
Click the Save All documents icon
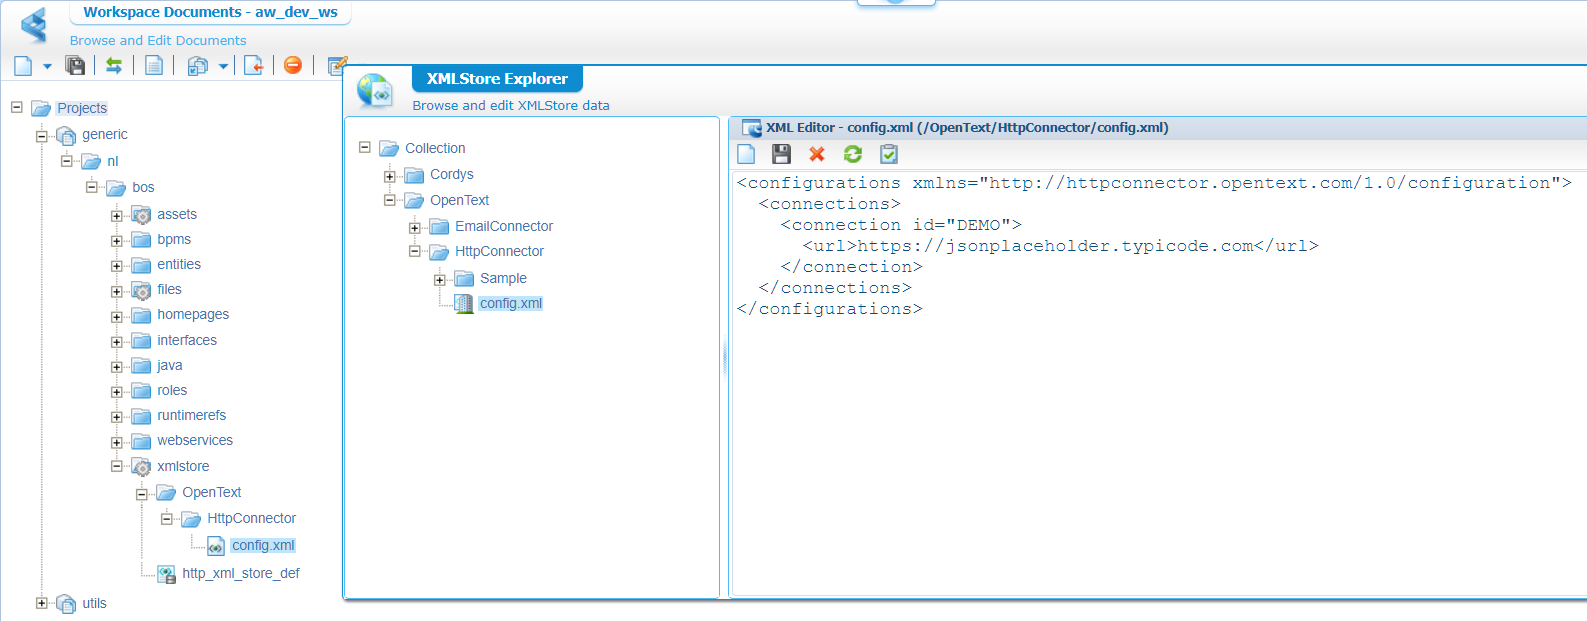coord(75,66)
